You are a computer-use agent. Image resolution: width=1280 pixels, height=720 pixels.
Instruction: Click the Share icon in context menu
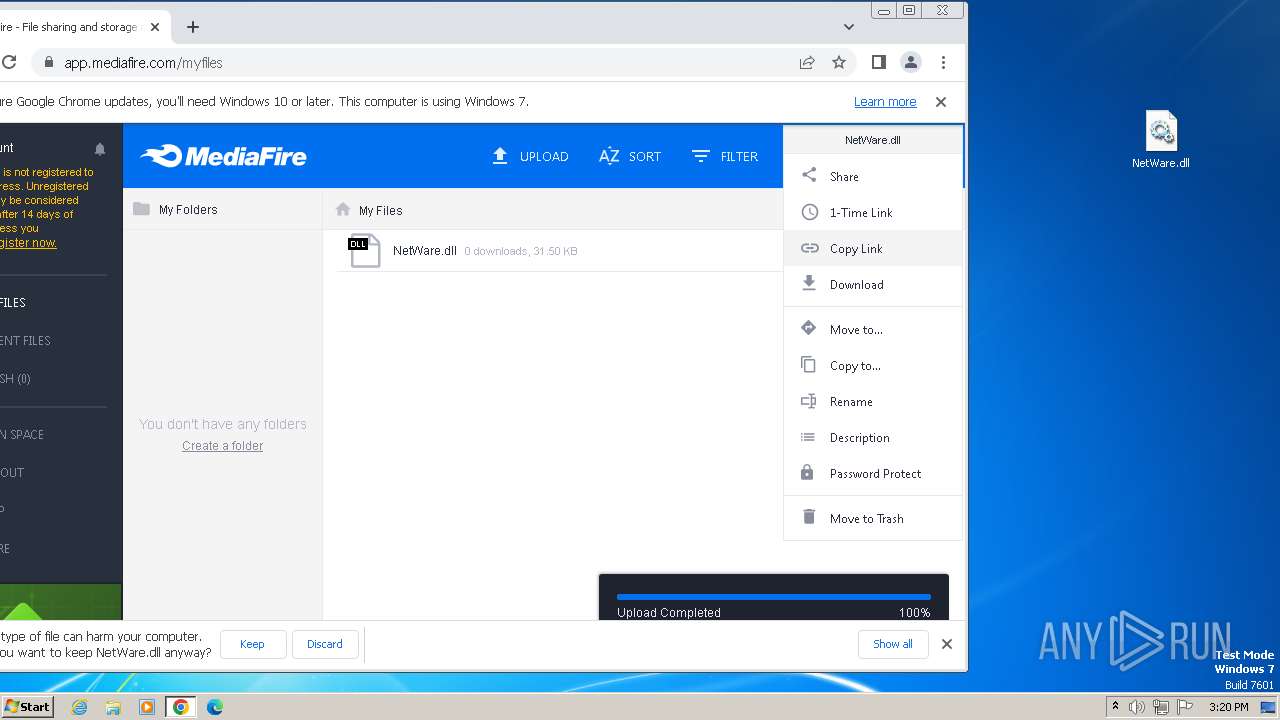click(x=809, y=176)
